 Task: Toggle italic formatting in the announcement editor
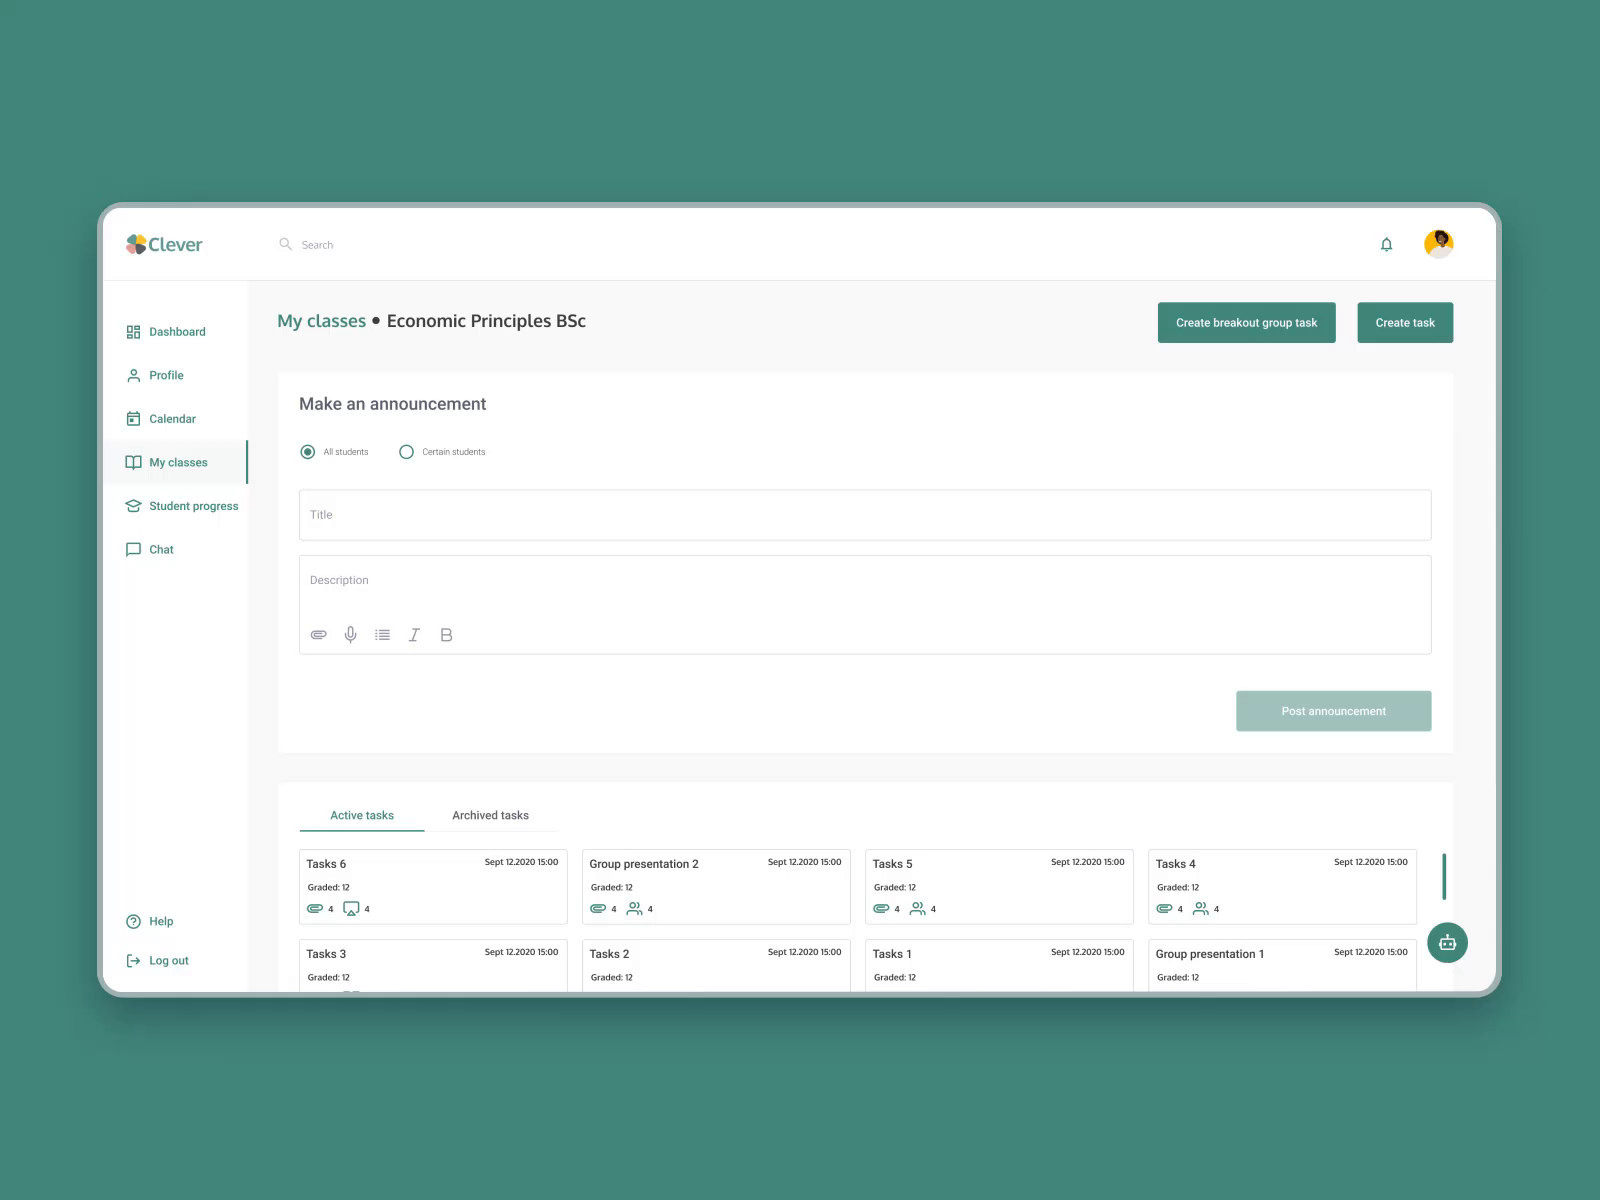[x=414, y=634]
